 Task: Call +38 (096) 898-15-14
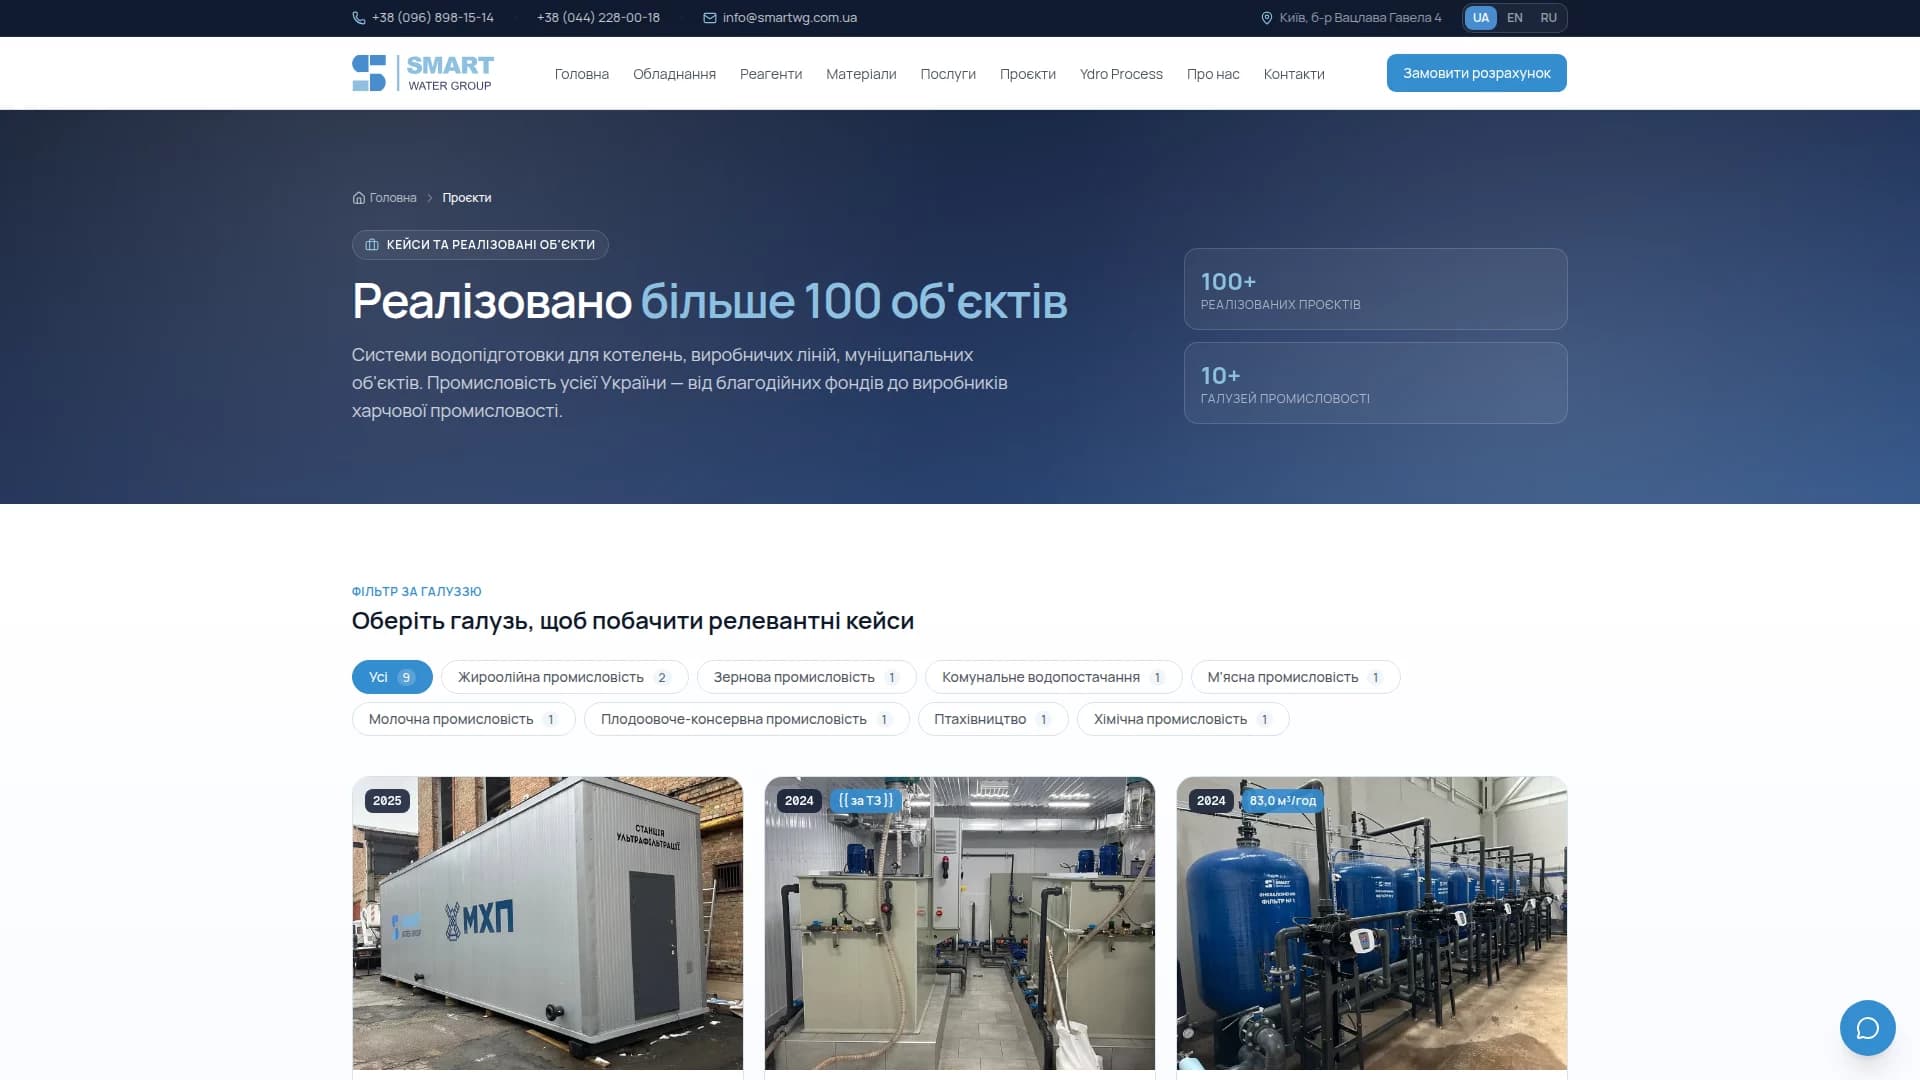(x=433, y=18)
